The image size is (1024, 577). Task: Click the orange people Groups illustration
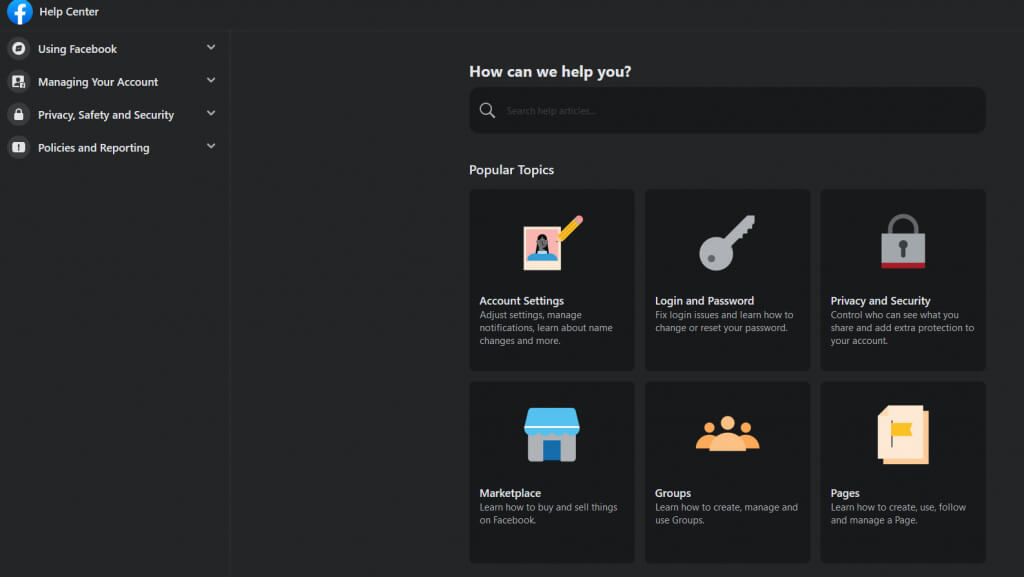(727, 434)
